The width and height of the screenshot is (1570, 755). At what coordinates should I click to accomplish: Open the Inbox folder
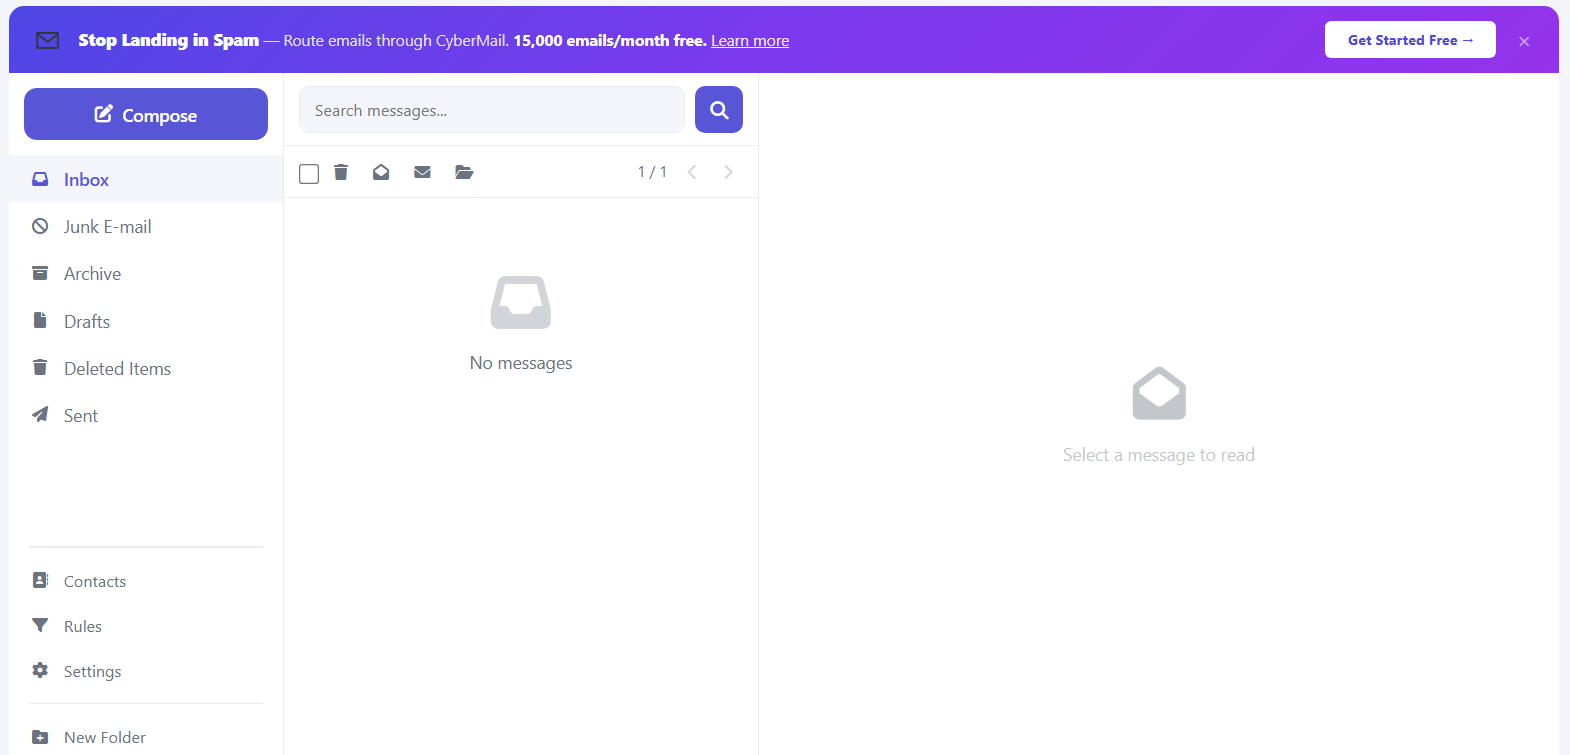click(x=146, y=179)
